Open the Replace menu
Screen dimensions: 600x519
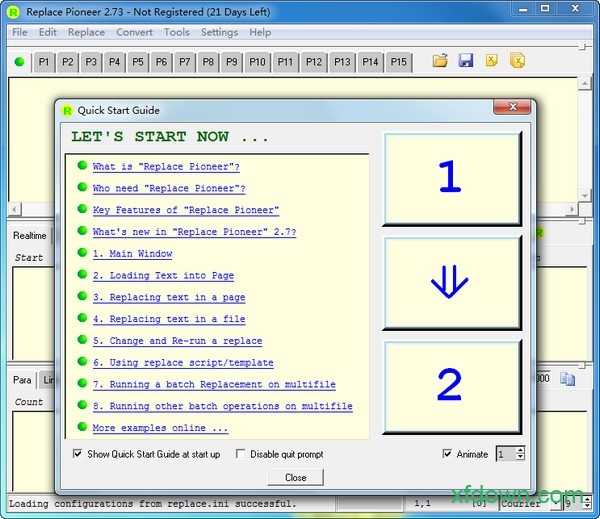point(86,32)
